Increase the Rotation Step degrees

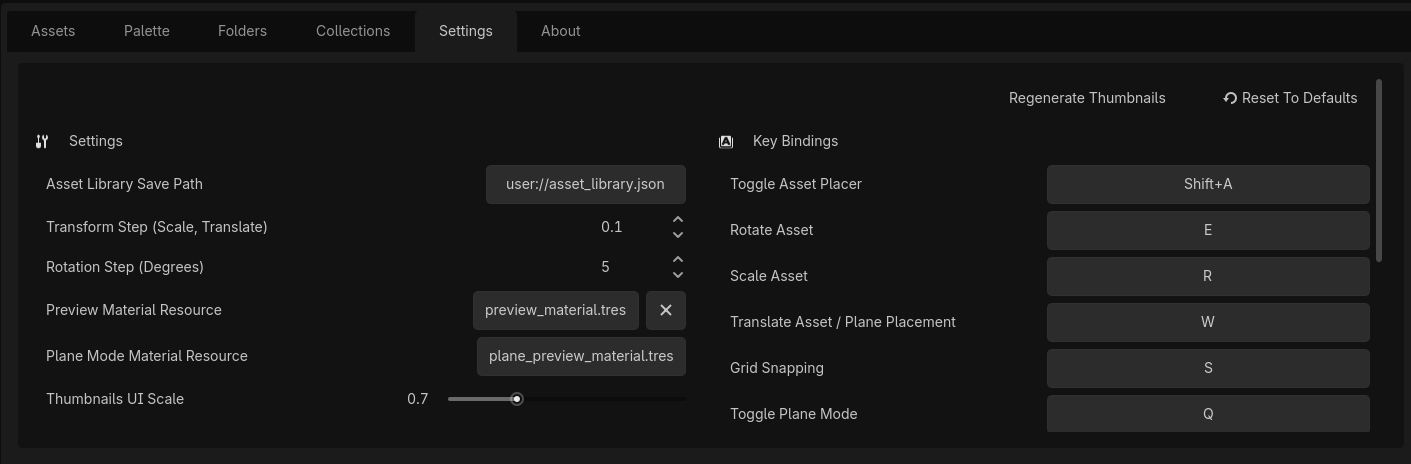click(x=678, y=259)
